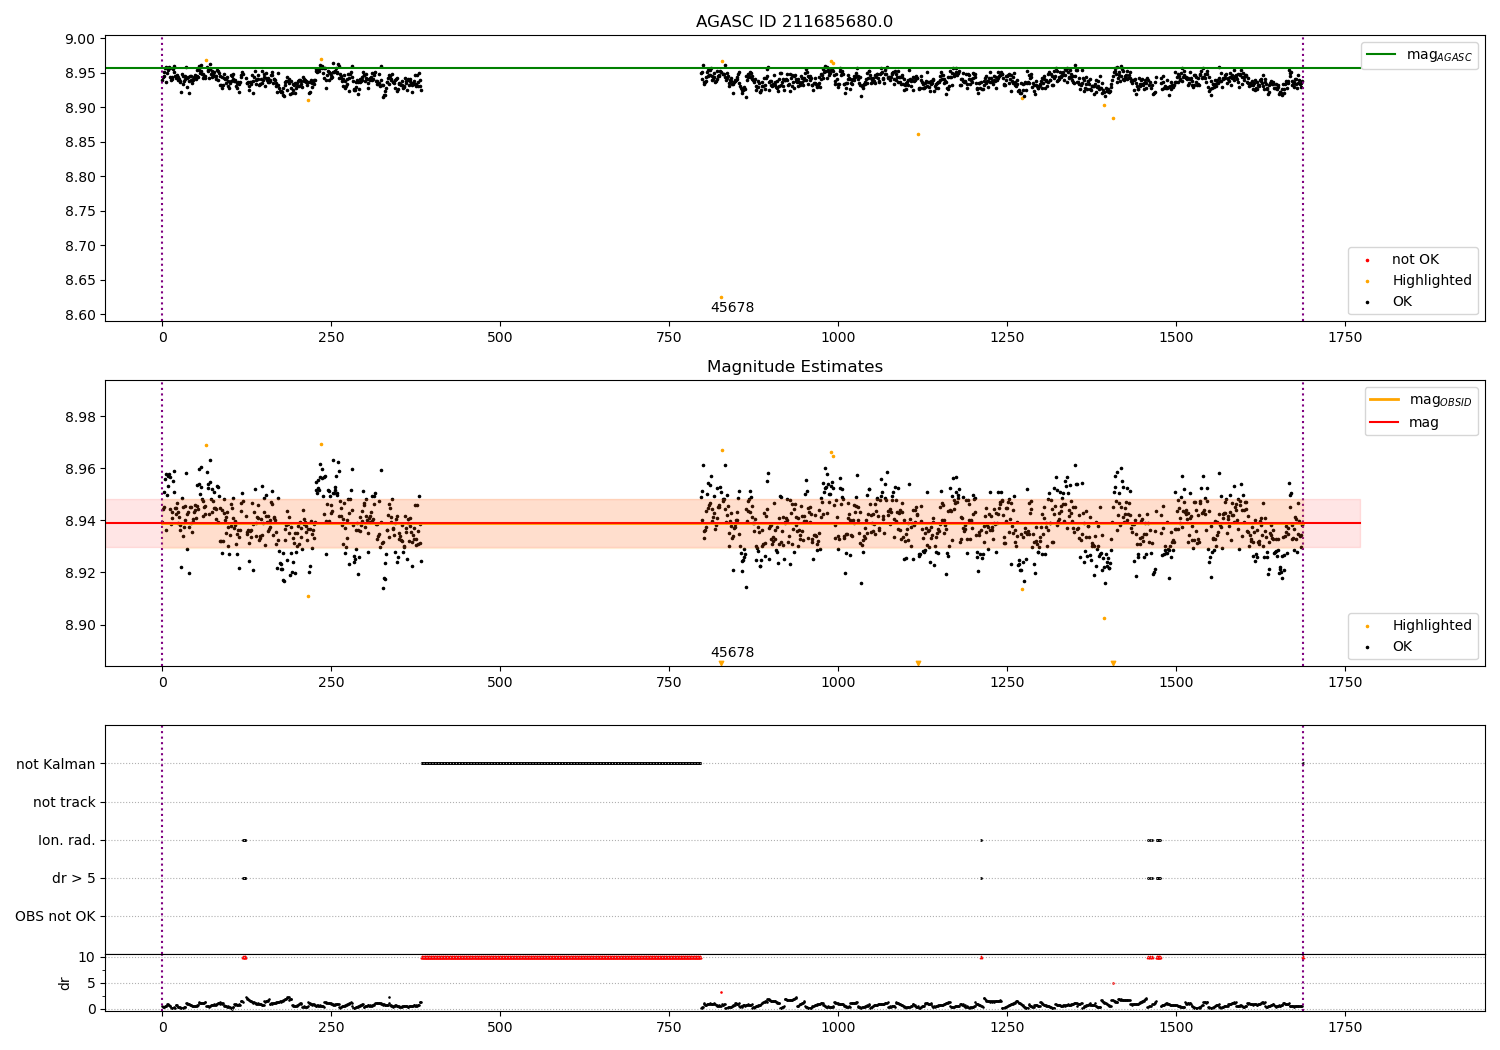
Task: Click the long red dr=10 data bar
Action: pyautogui.click(x=561, y=958)
